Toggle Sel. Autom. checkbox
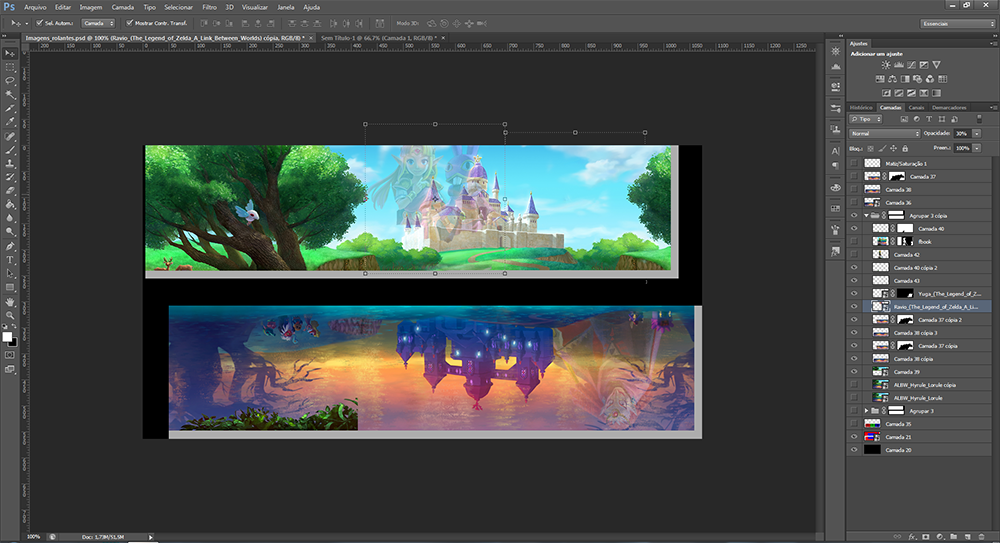Screen dimensions: 1000x543 click(x=39, y=23)
